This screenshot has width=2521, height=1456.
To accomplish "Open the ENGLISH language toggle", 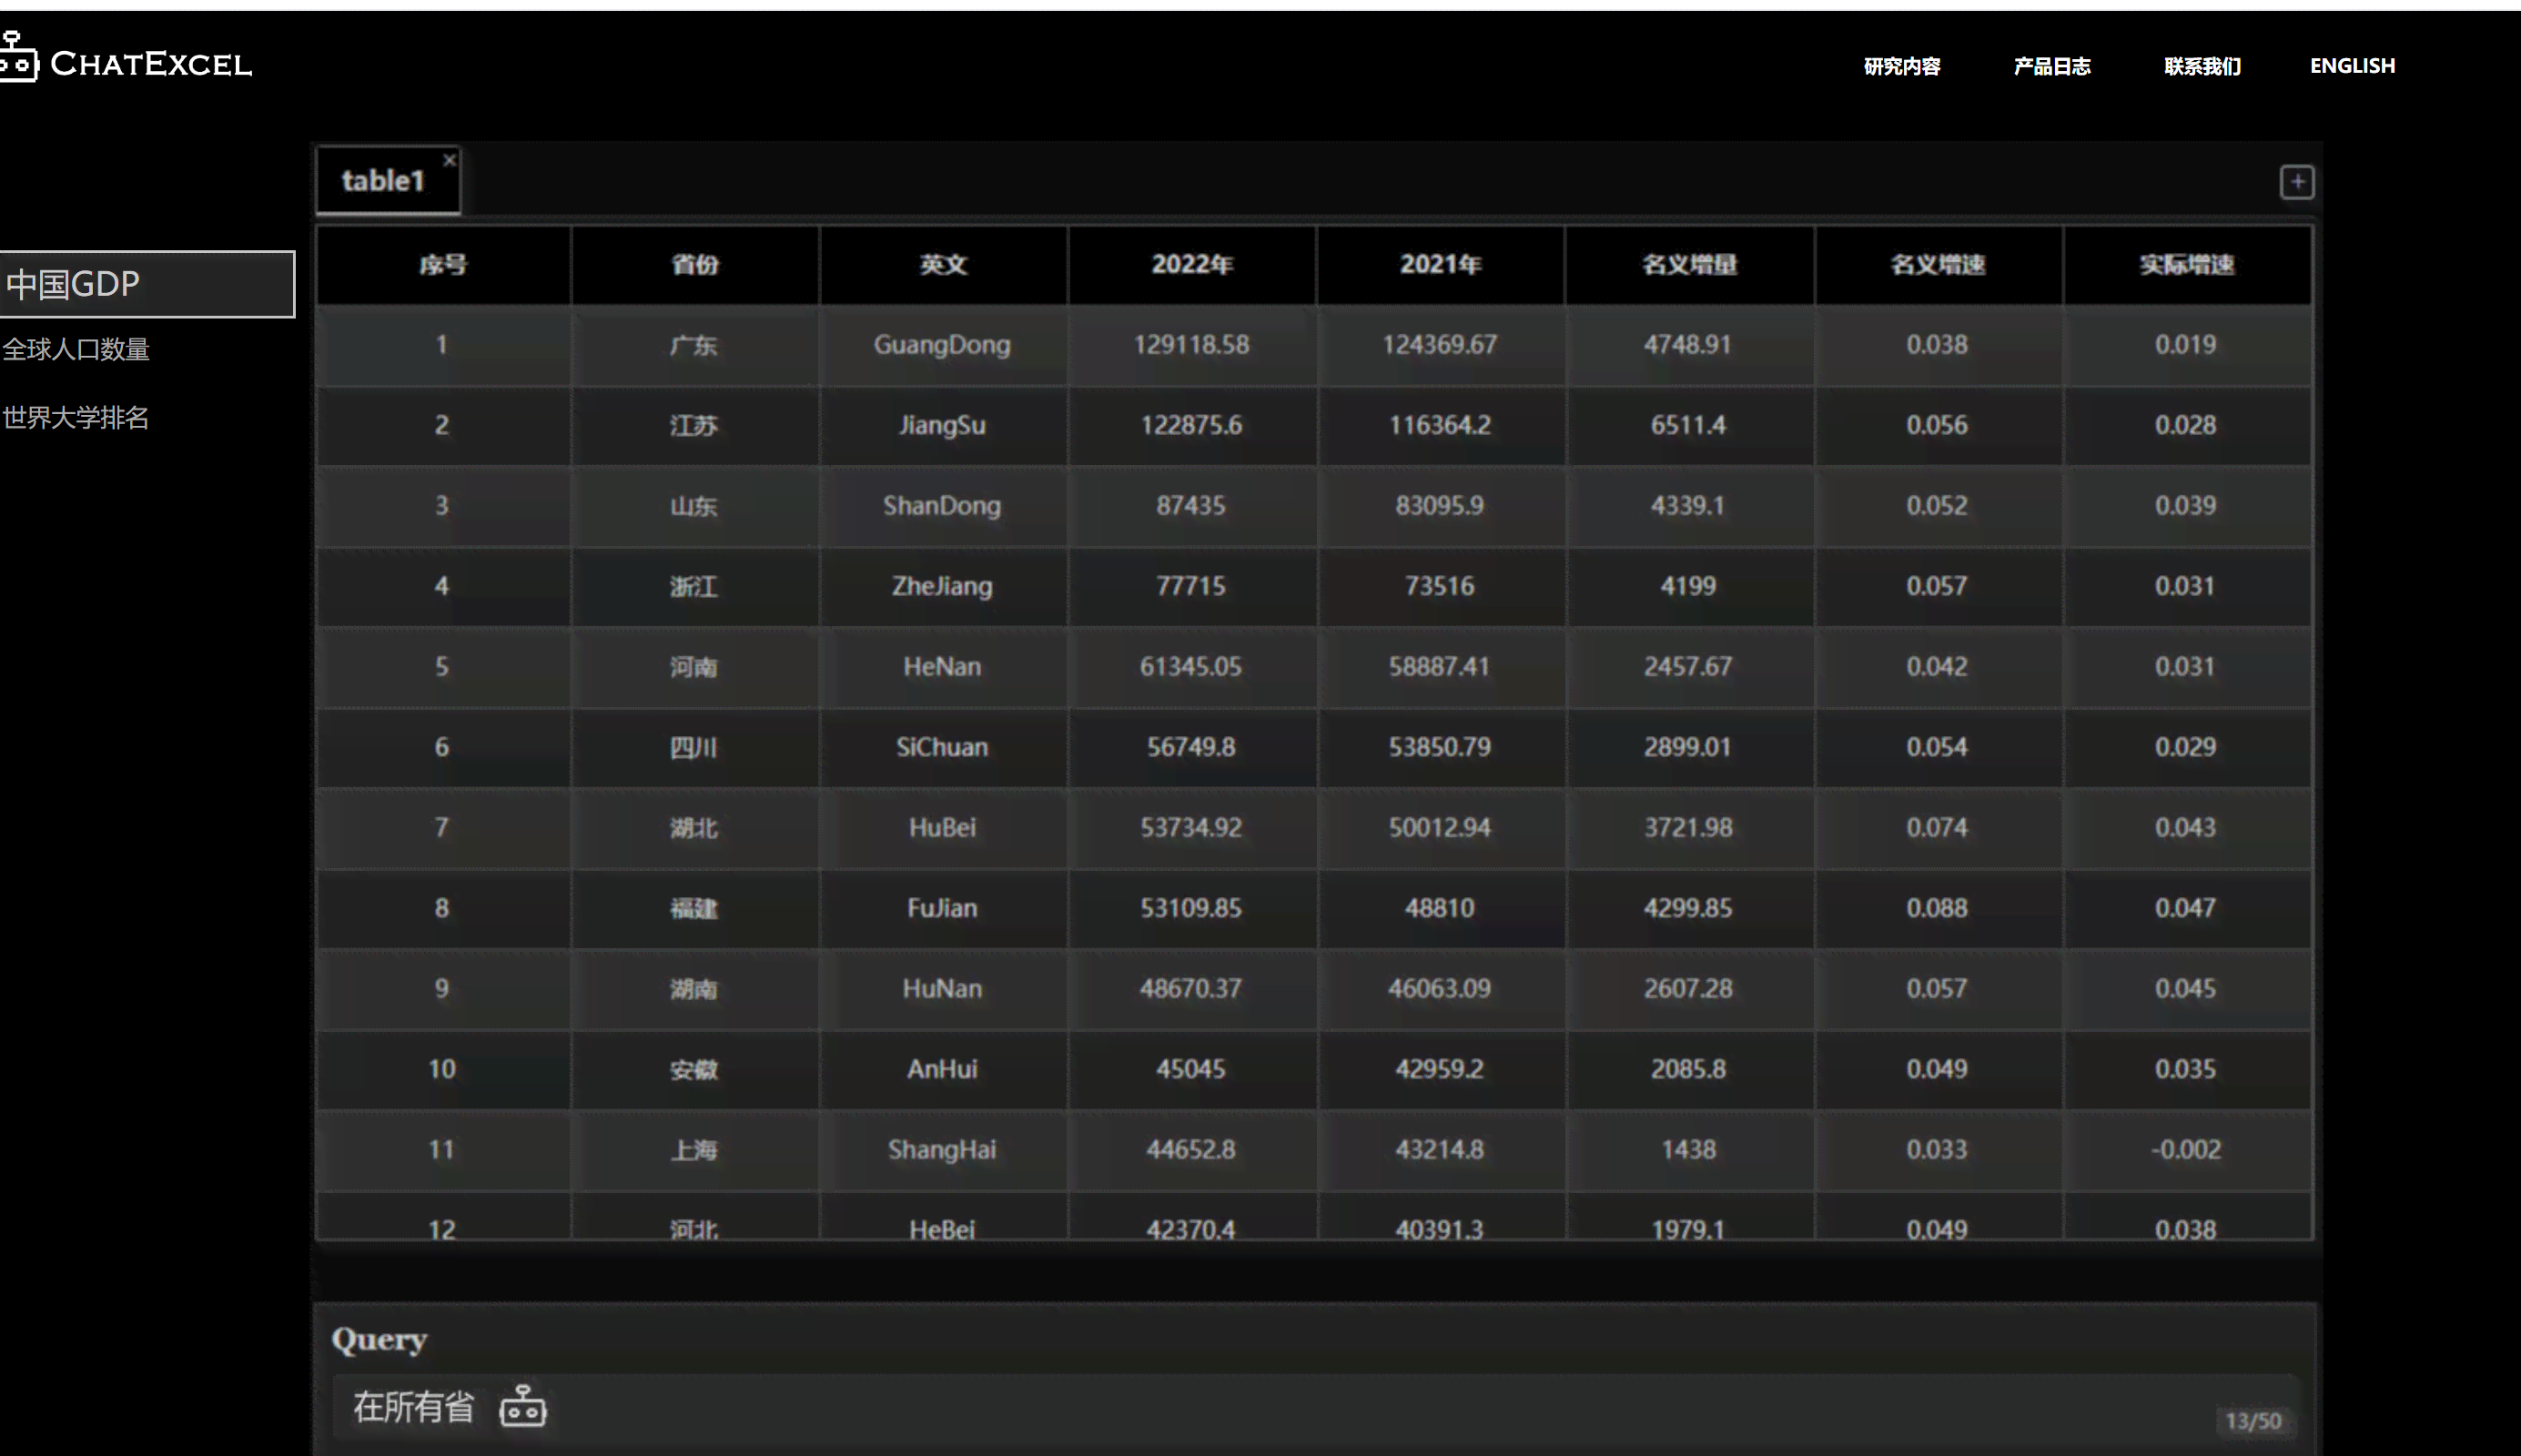I will [x=2351, y=66].
